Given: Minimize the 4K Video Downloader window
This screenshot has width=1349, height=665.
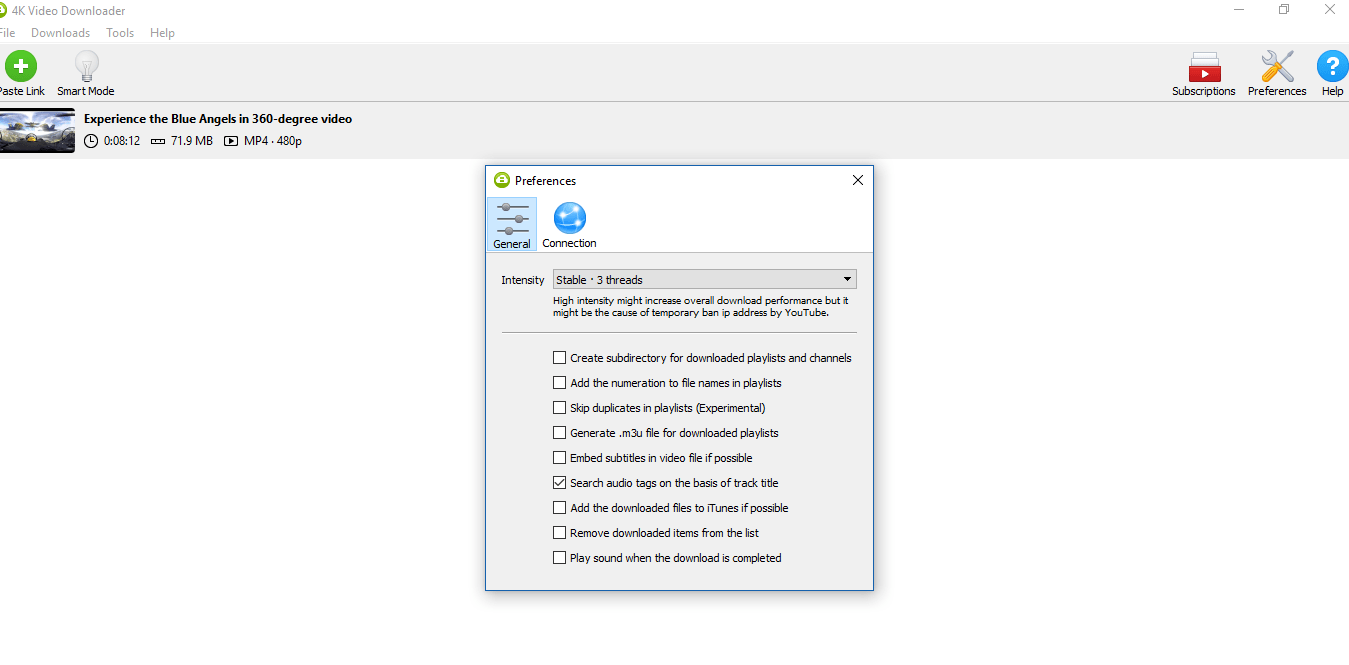Looking at the screenshot, I should click(x=1239, y=10).
